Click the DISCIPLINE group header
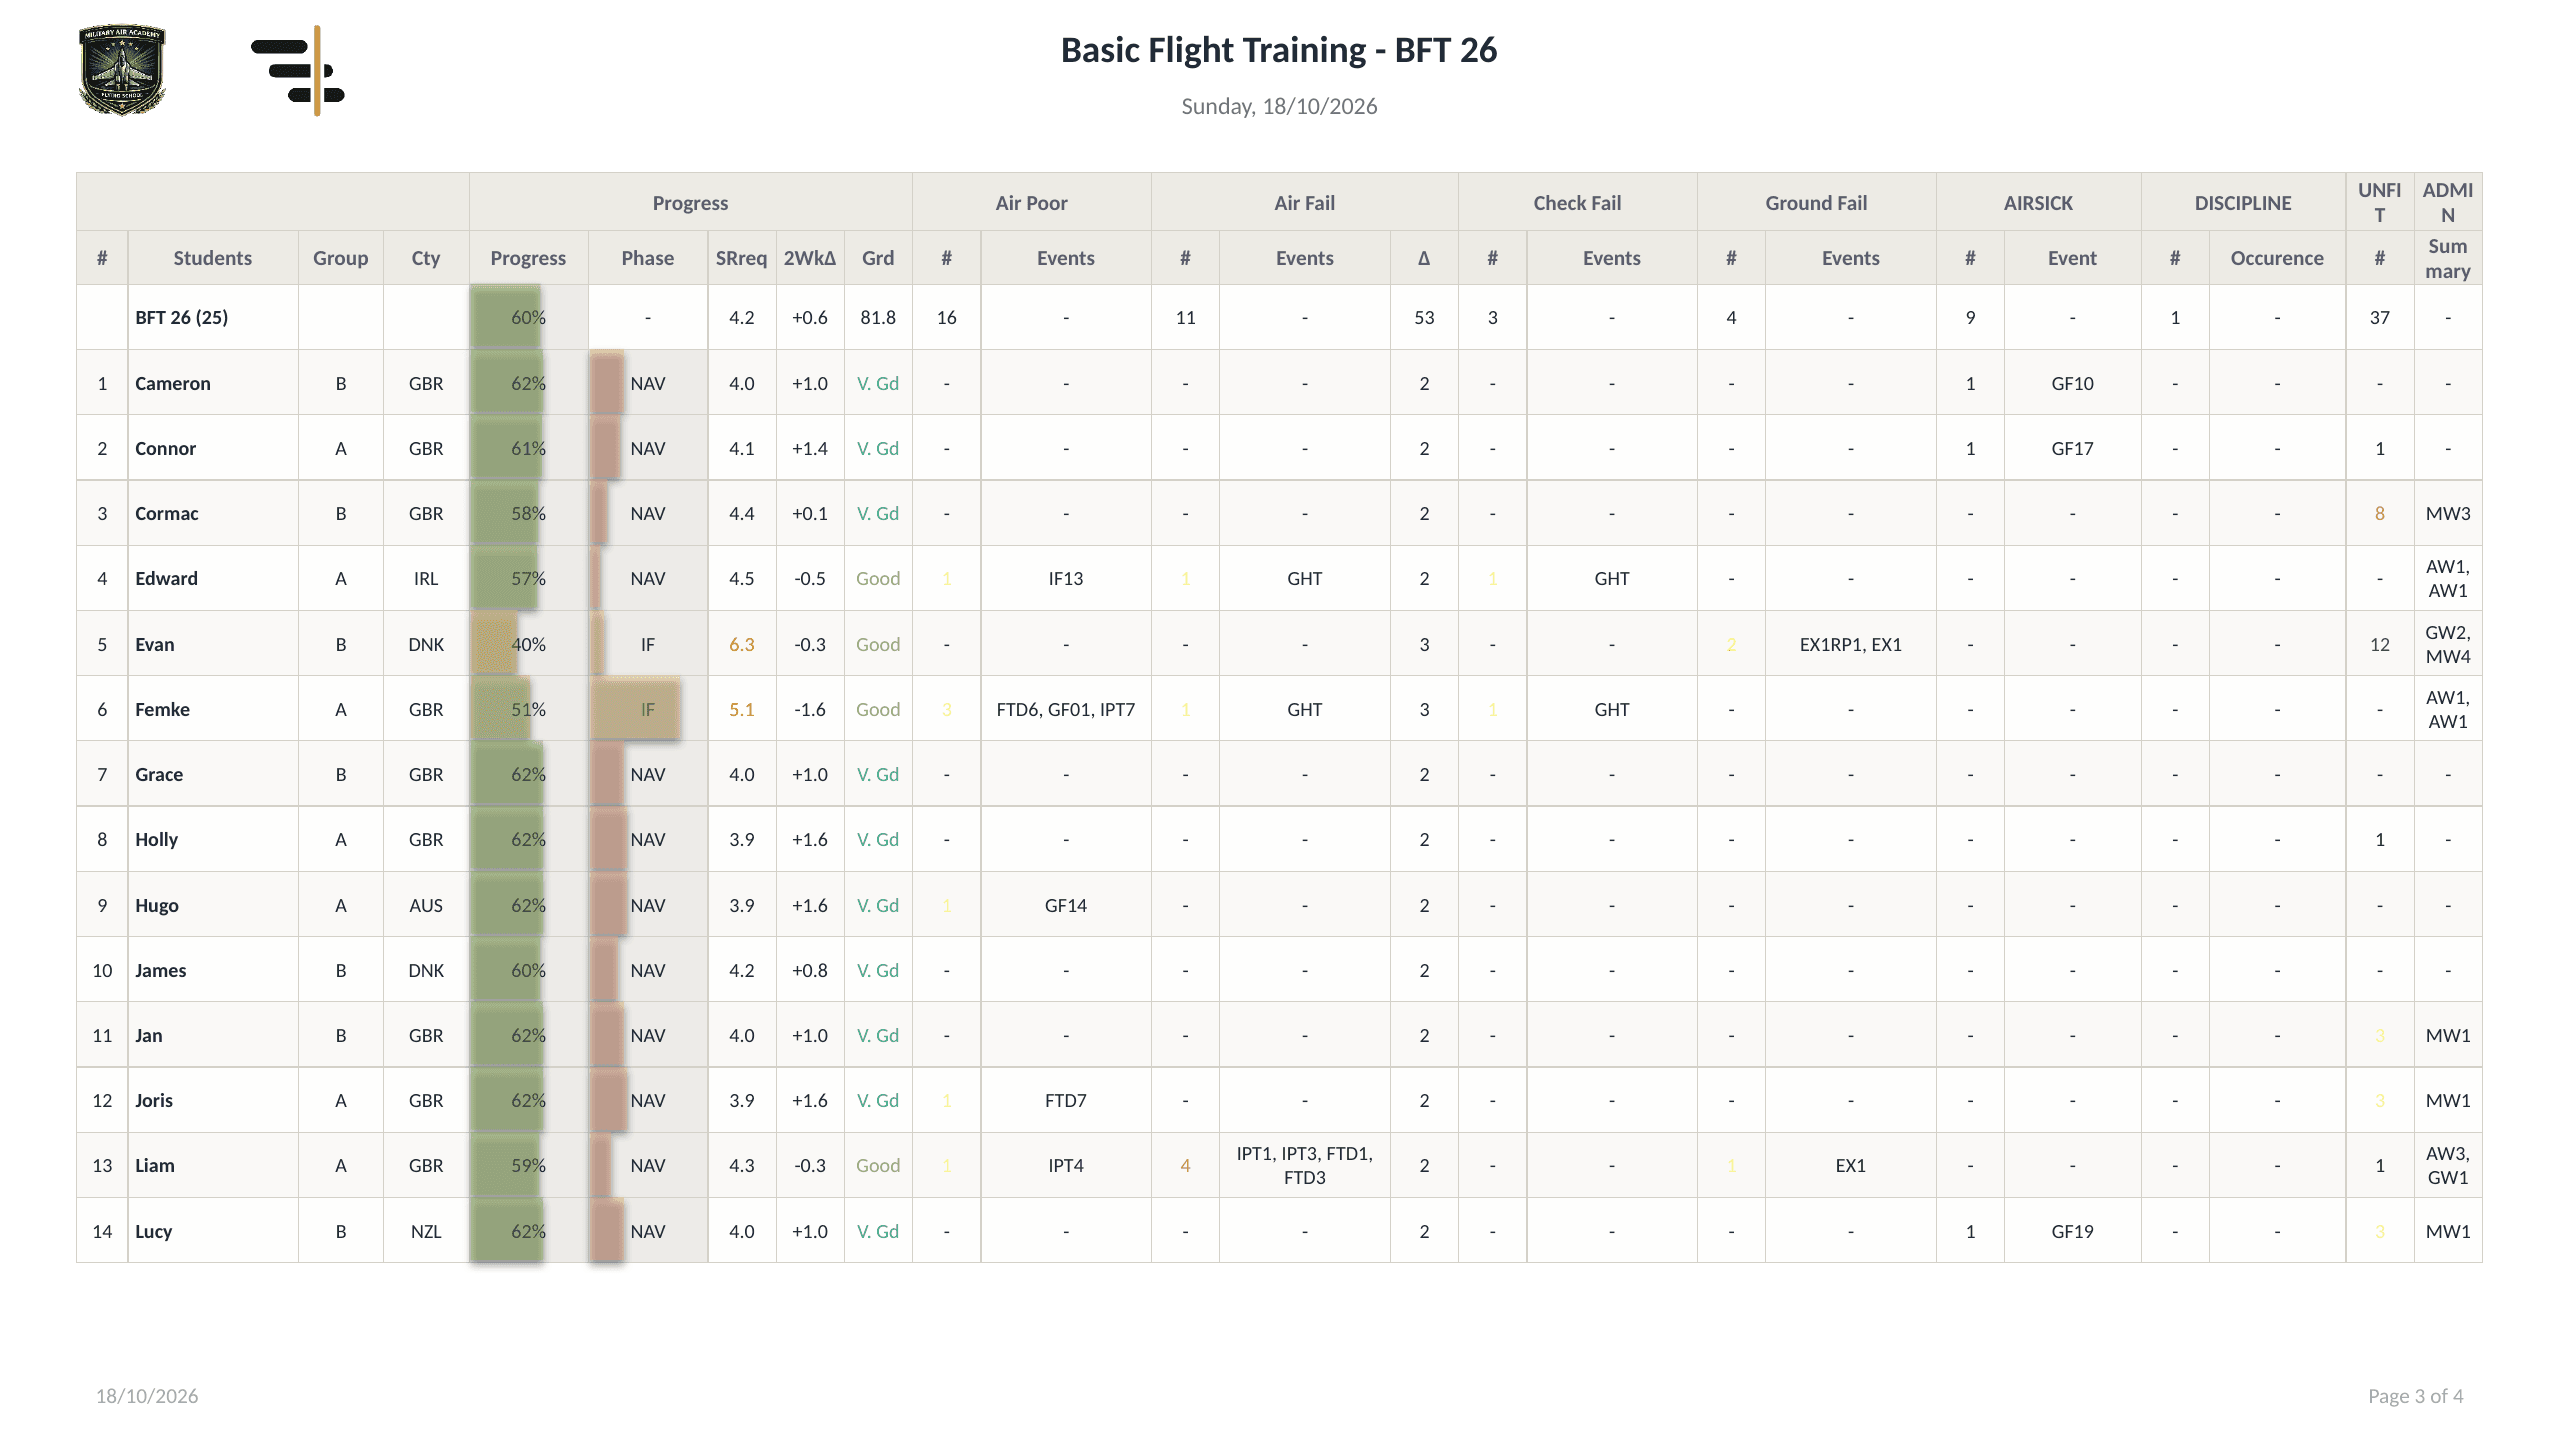 pyautogui.click(x=2243, y=203)
